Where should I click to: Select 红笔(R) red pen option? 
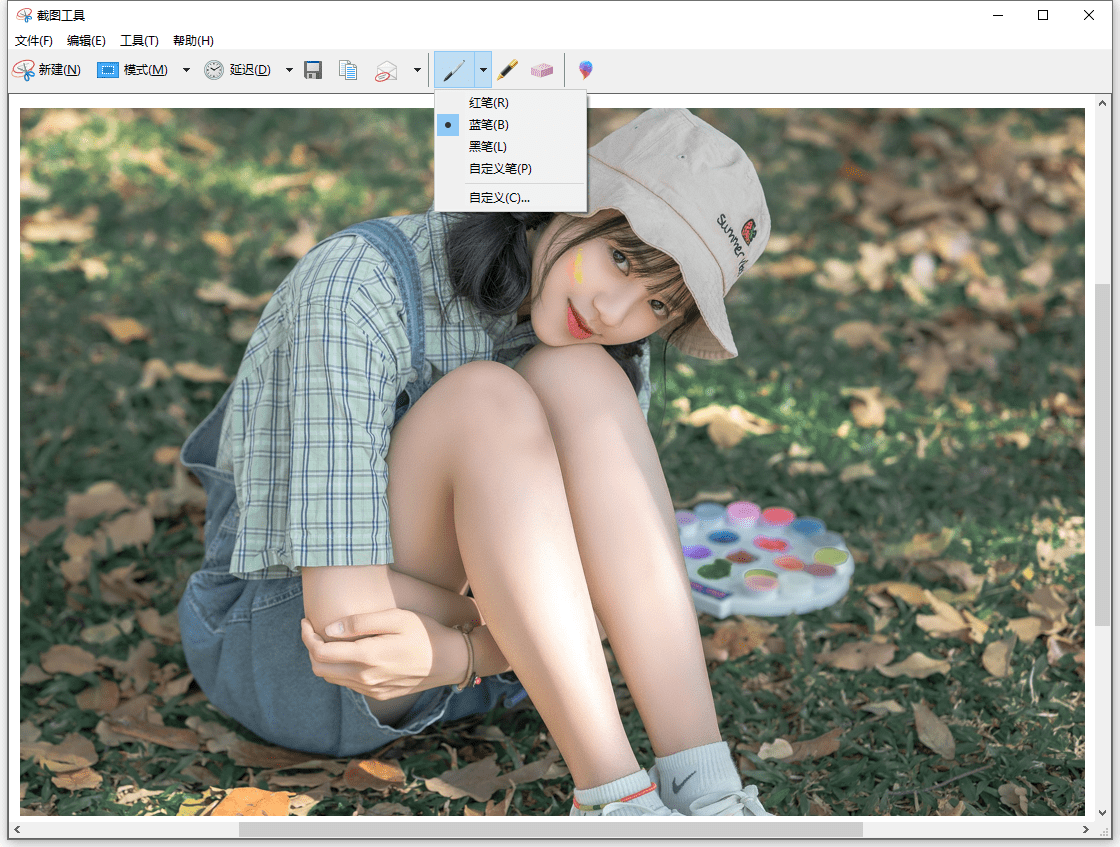pos(489,103)
